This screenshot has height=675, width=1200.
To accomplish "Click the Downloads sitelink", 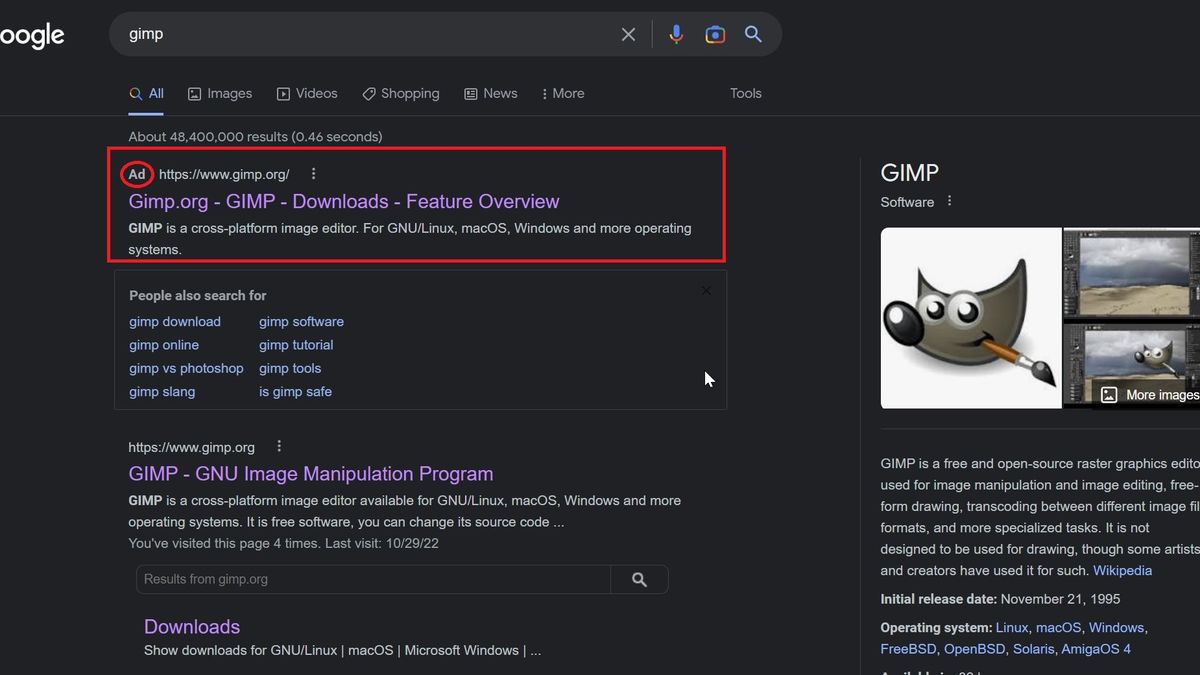I will [191, 626].
